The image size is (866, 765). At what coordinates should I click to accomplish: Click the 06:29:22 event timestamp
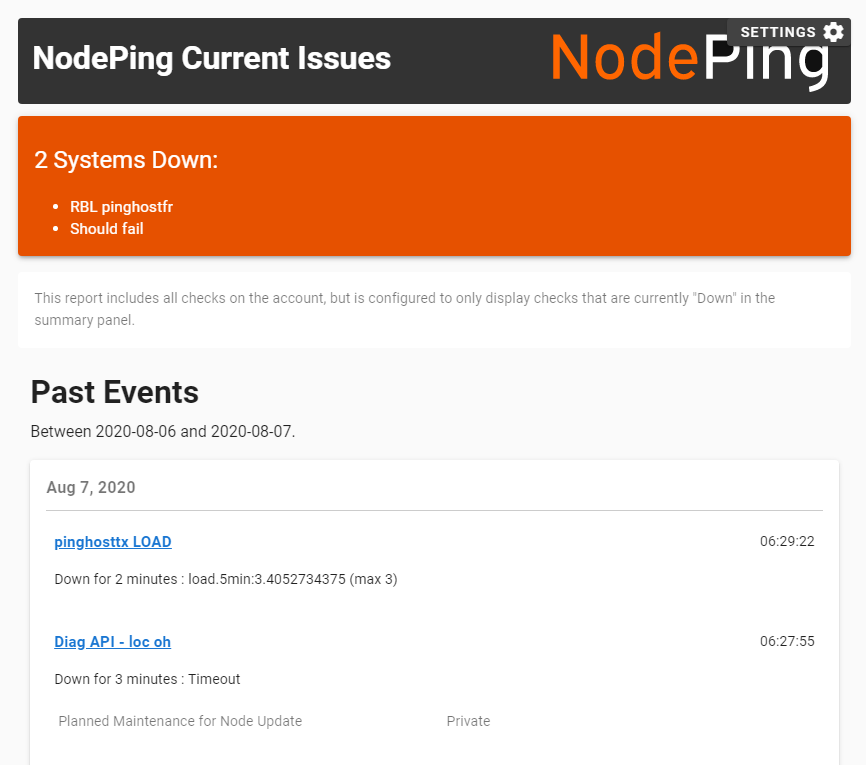click(x=787, y=542)
